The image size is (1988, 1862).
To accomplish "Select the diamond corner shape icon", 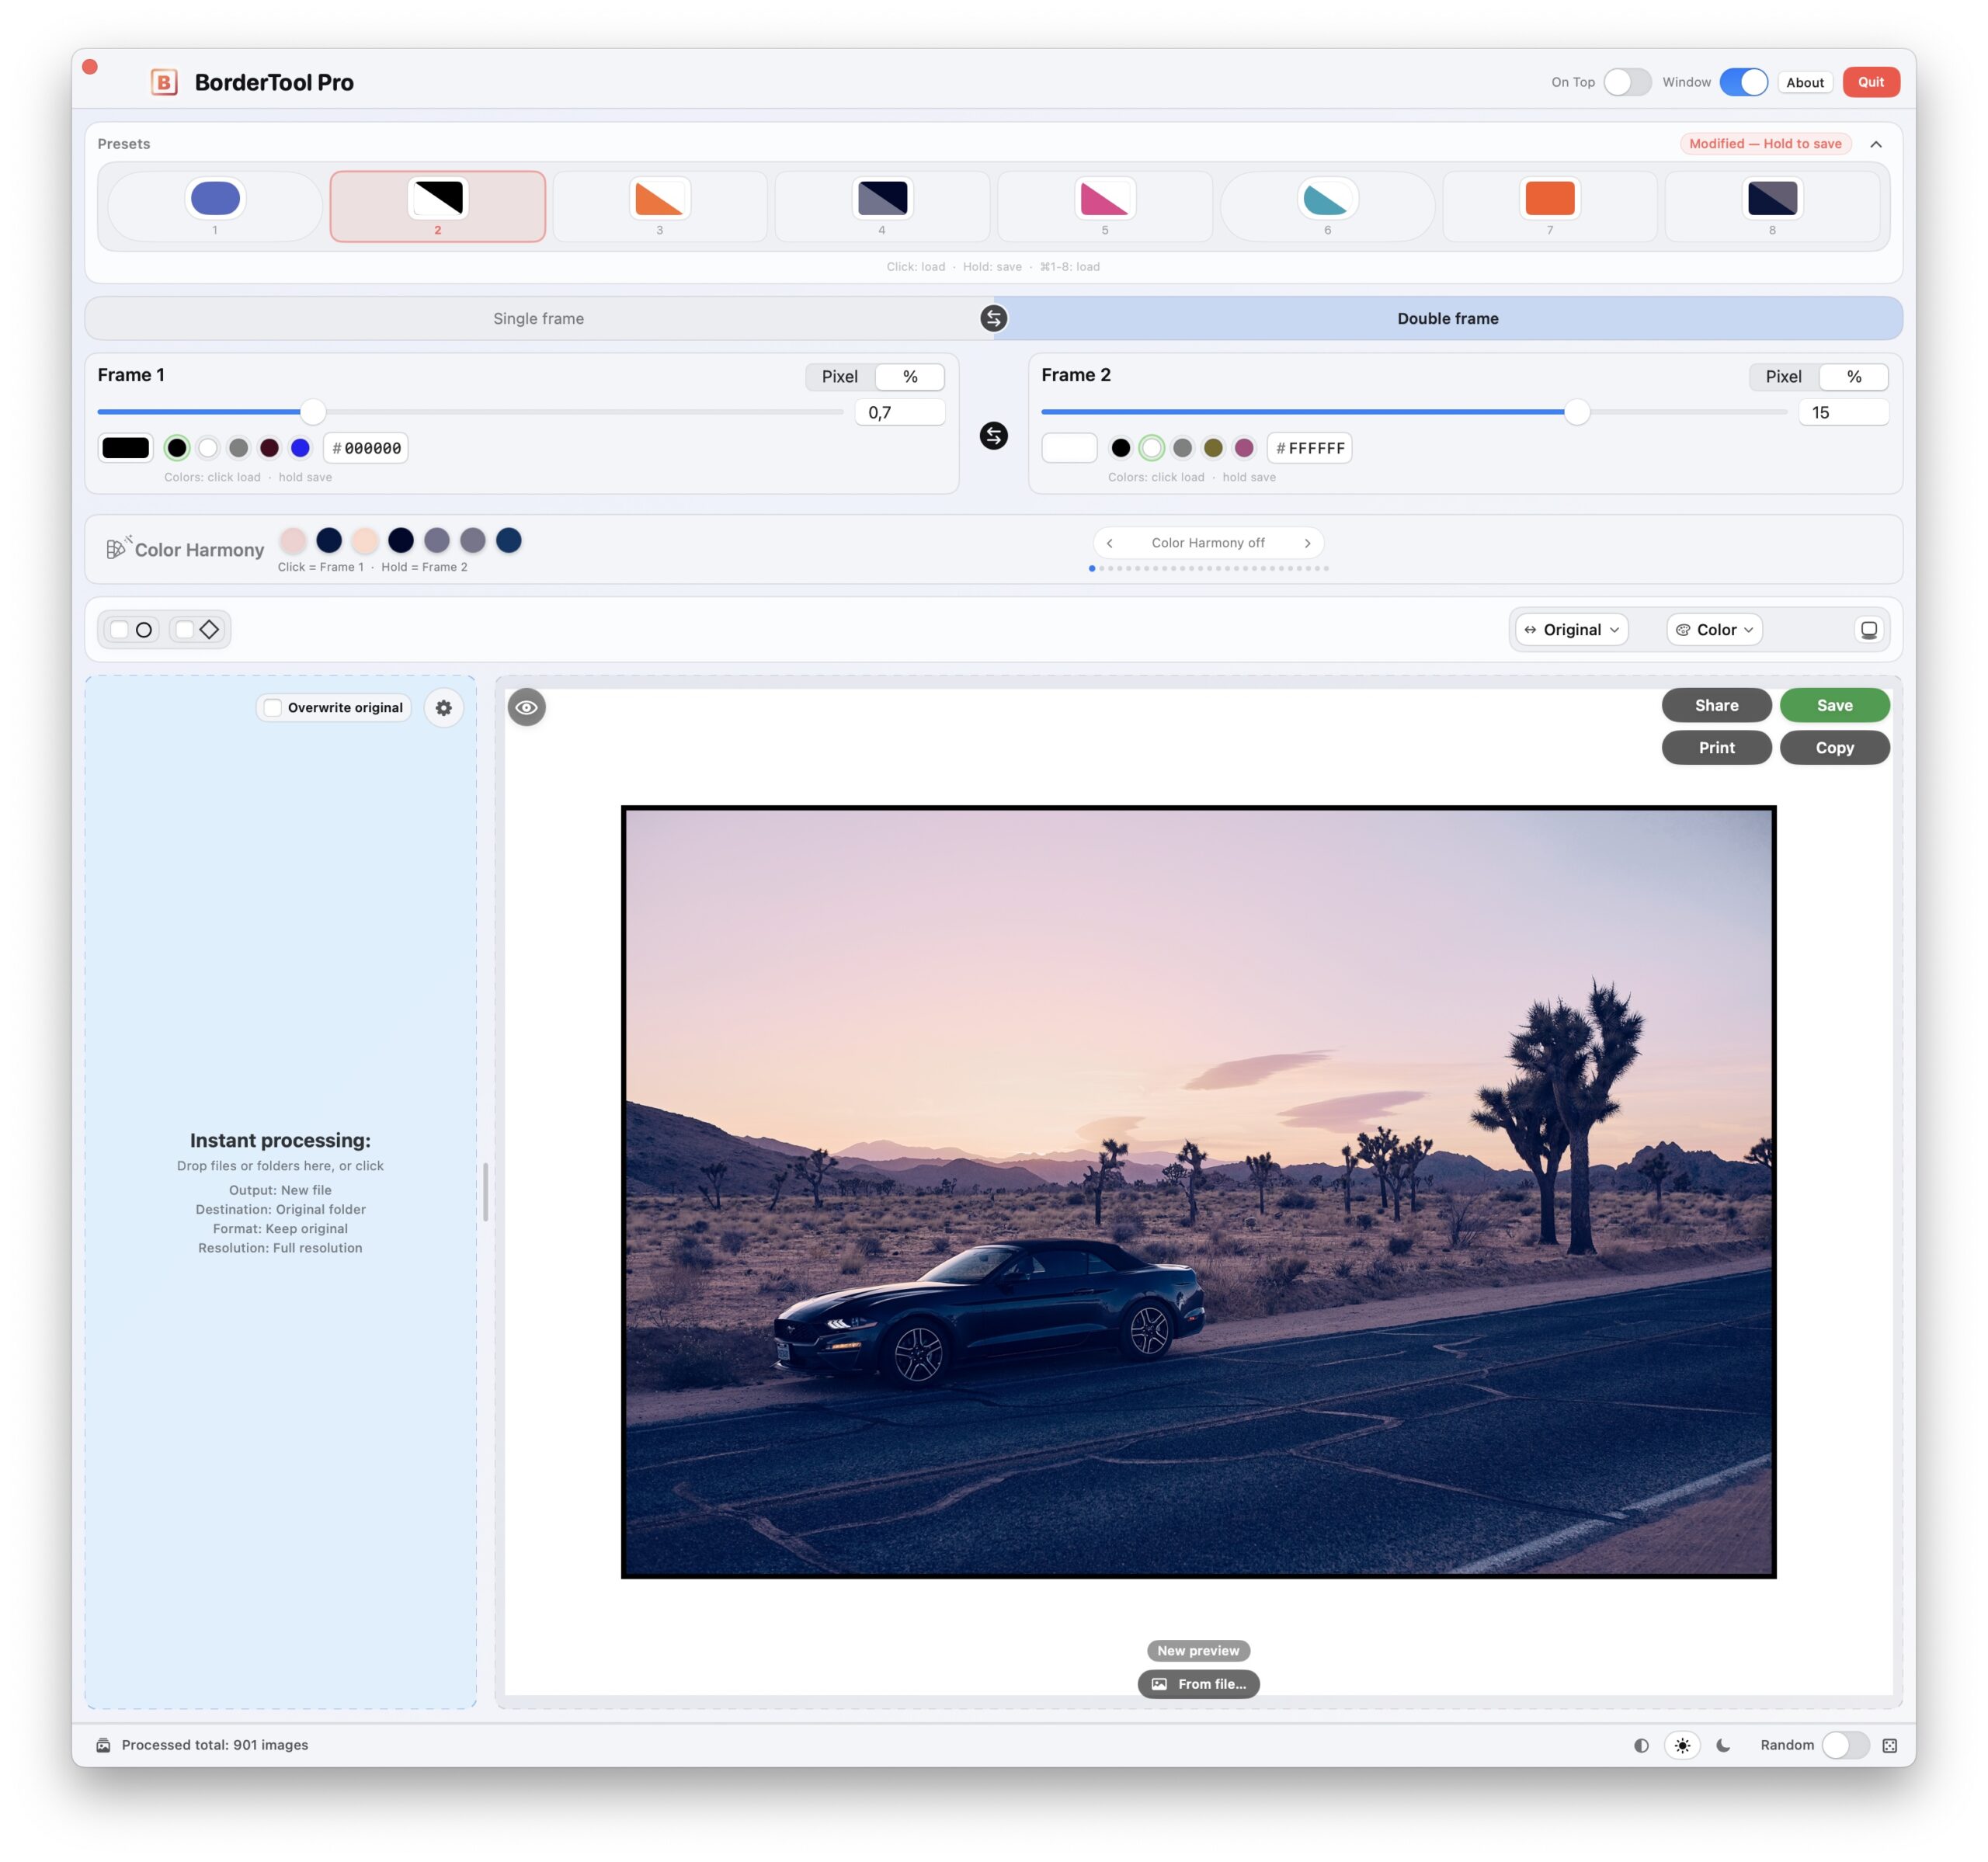I will (197, 629).
